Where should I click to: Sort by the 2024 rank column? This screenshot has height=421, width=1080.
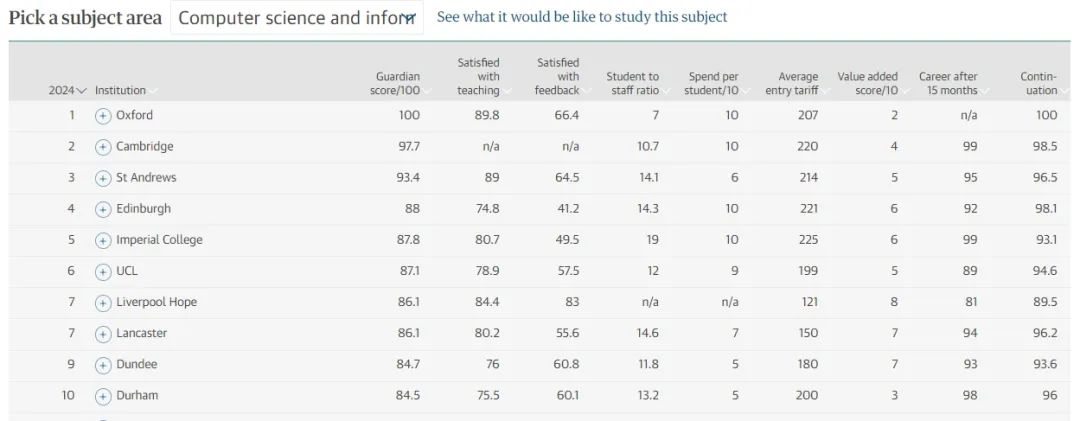(x=68, y=90)
